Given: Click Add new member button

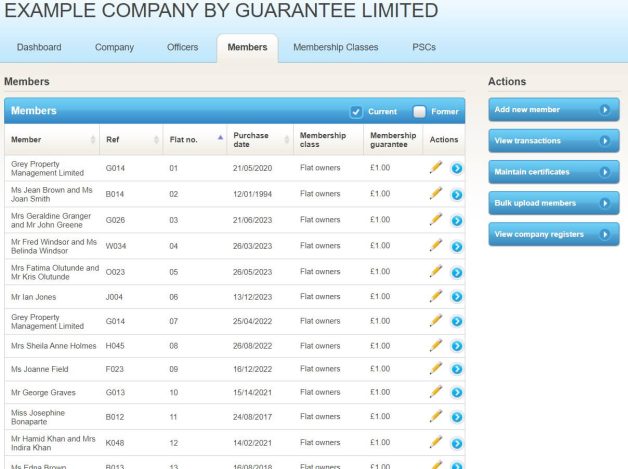Looking at the screenshot, I should (x=553, y=109).
